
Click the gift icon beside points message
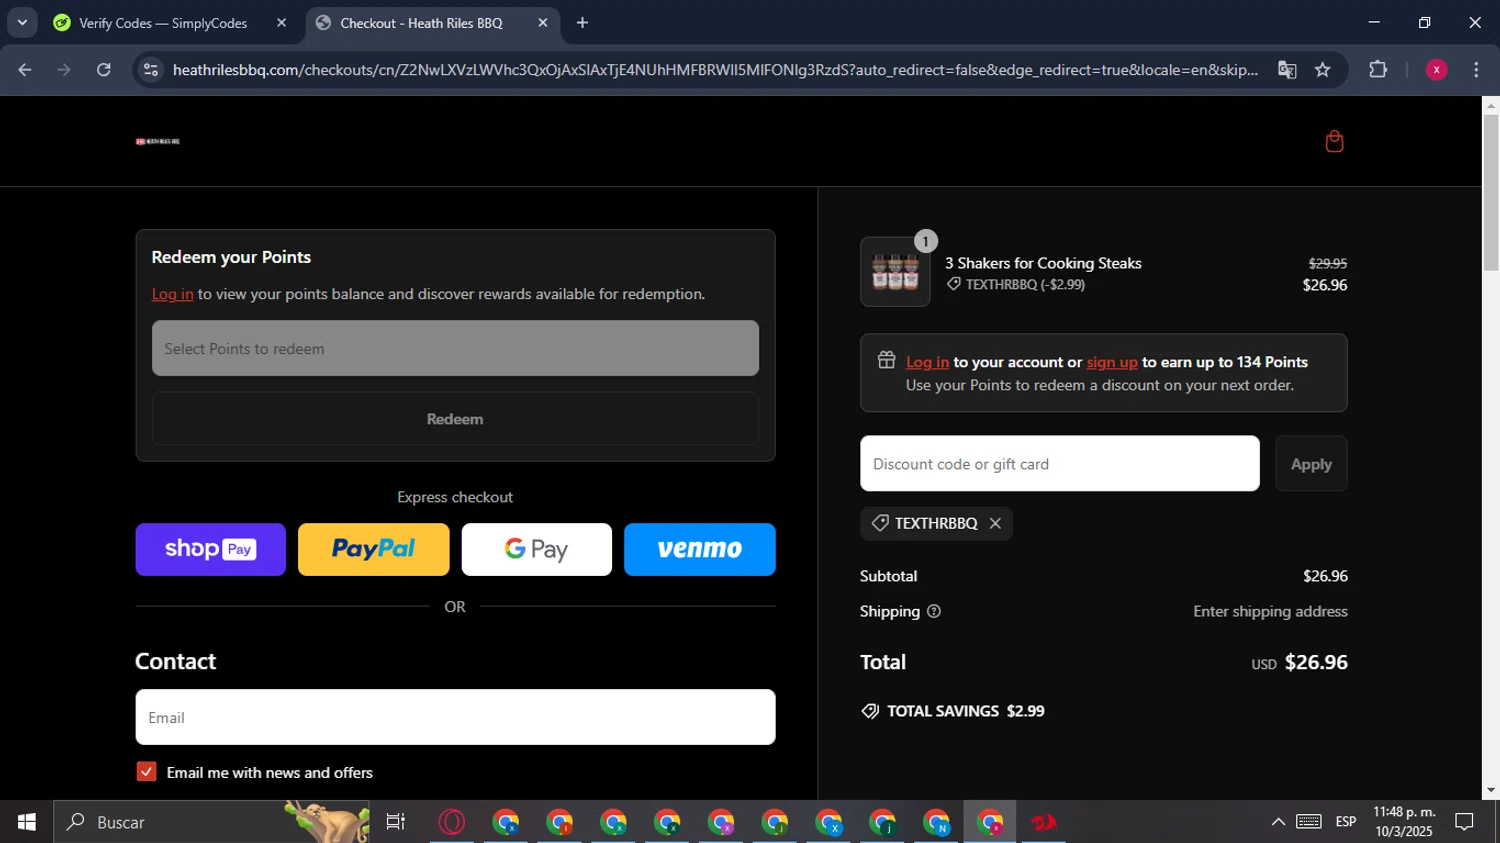[x=886, y=360]
